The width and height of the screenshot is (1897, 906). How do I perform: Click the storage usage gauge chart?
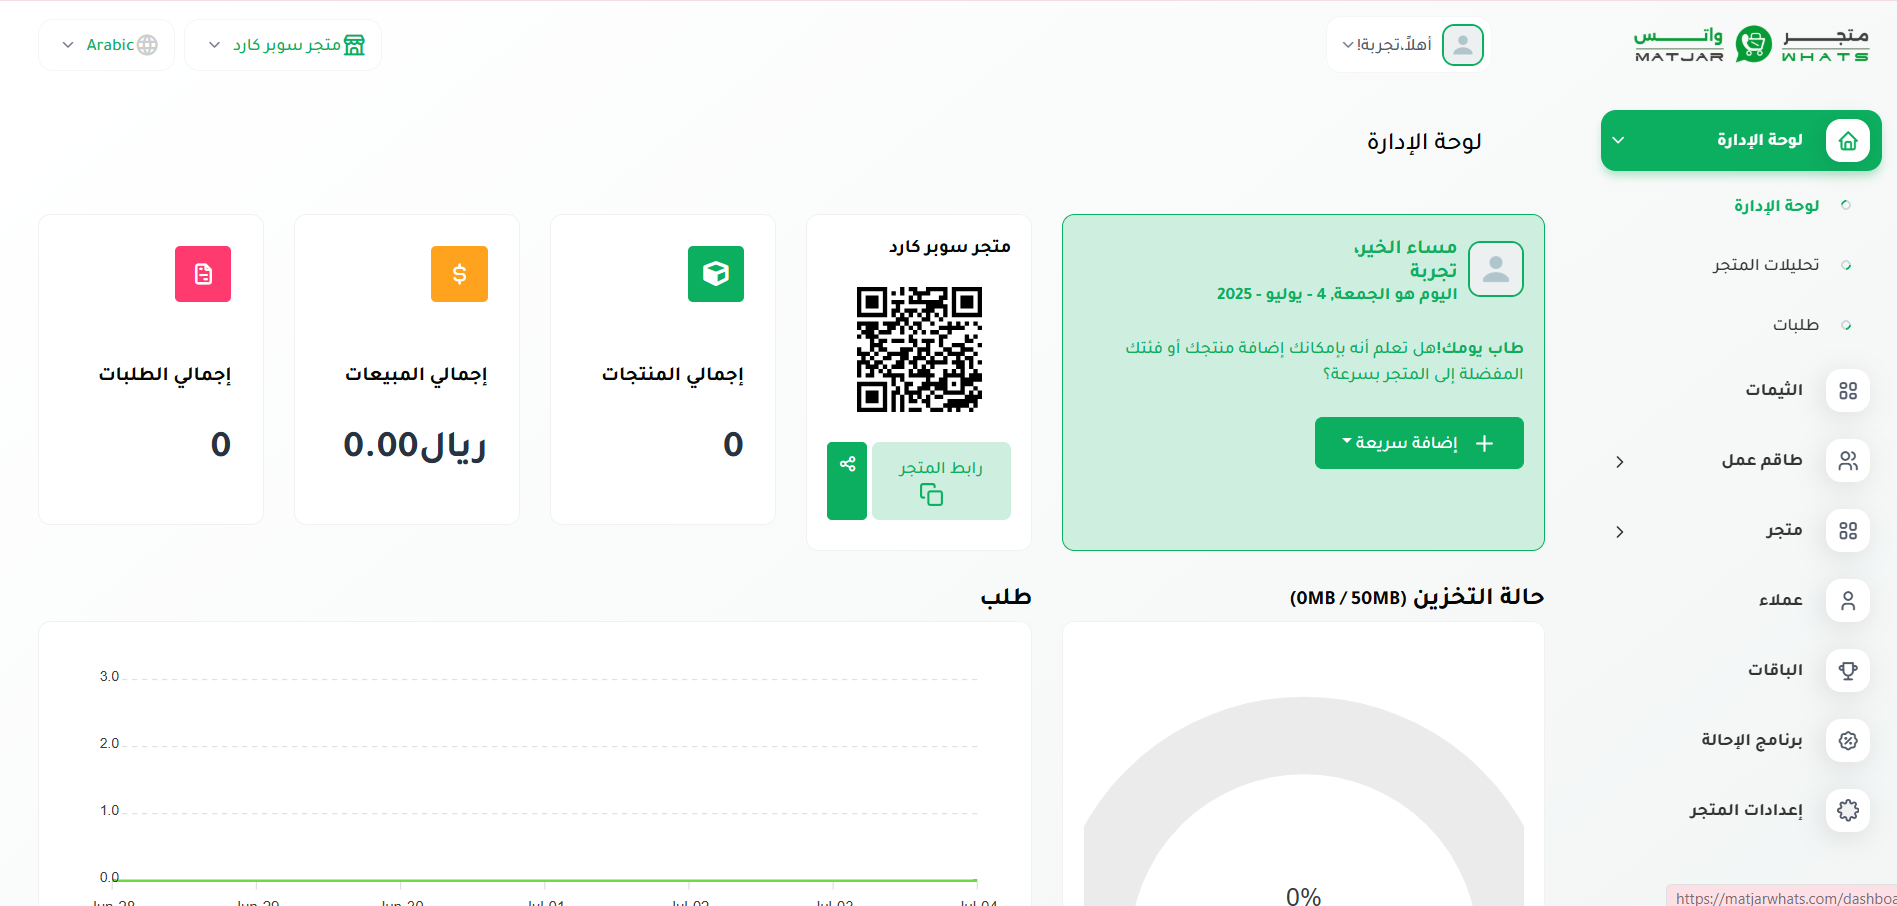coord(1304,800)
